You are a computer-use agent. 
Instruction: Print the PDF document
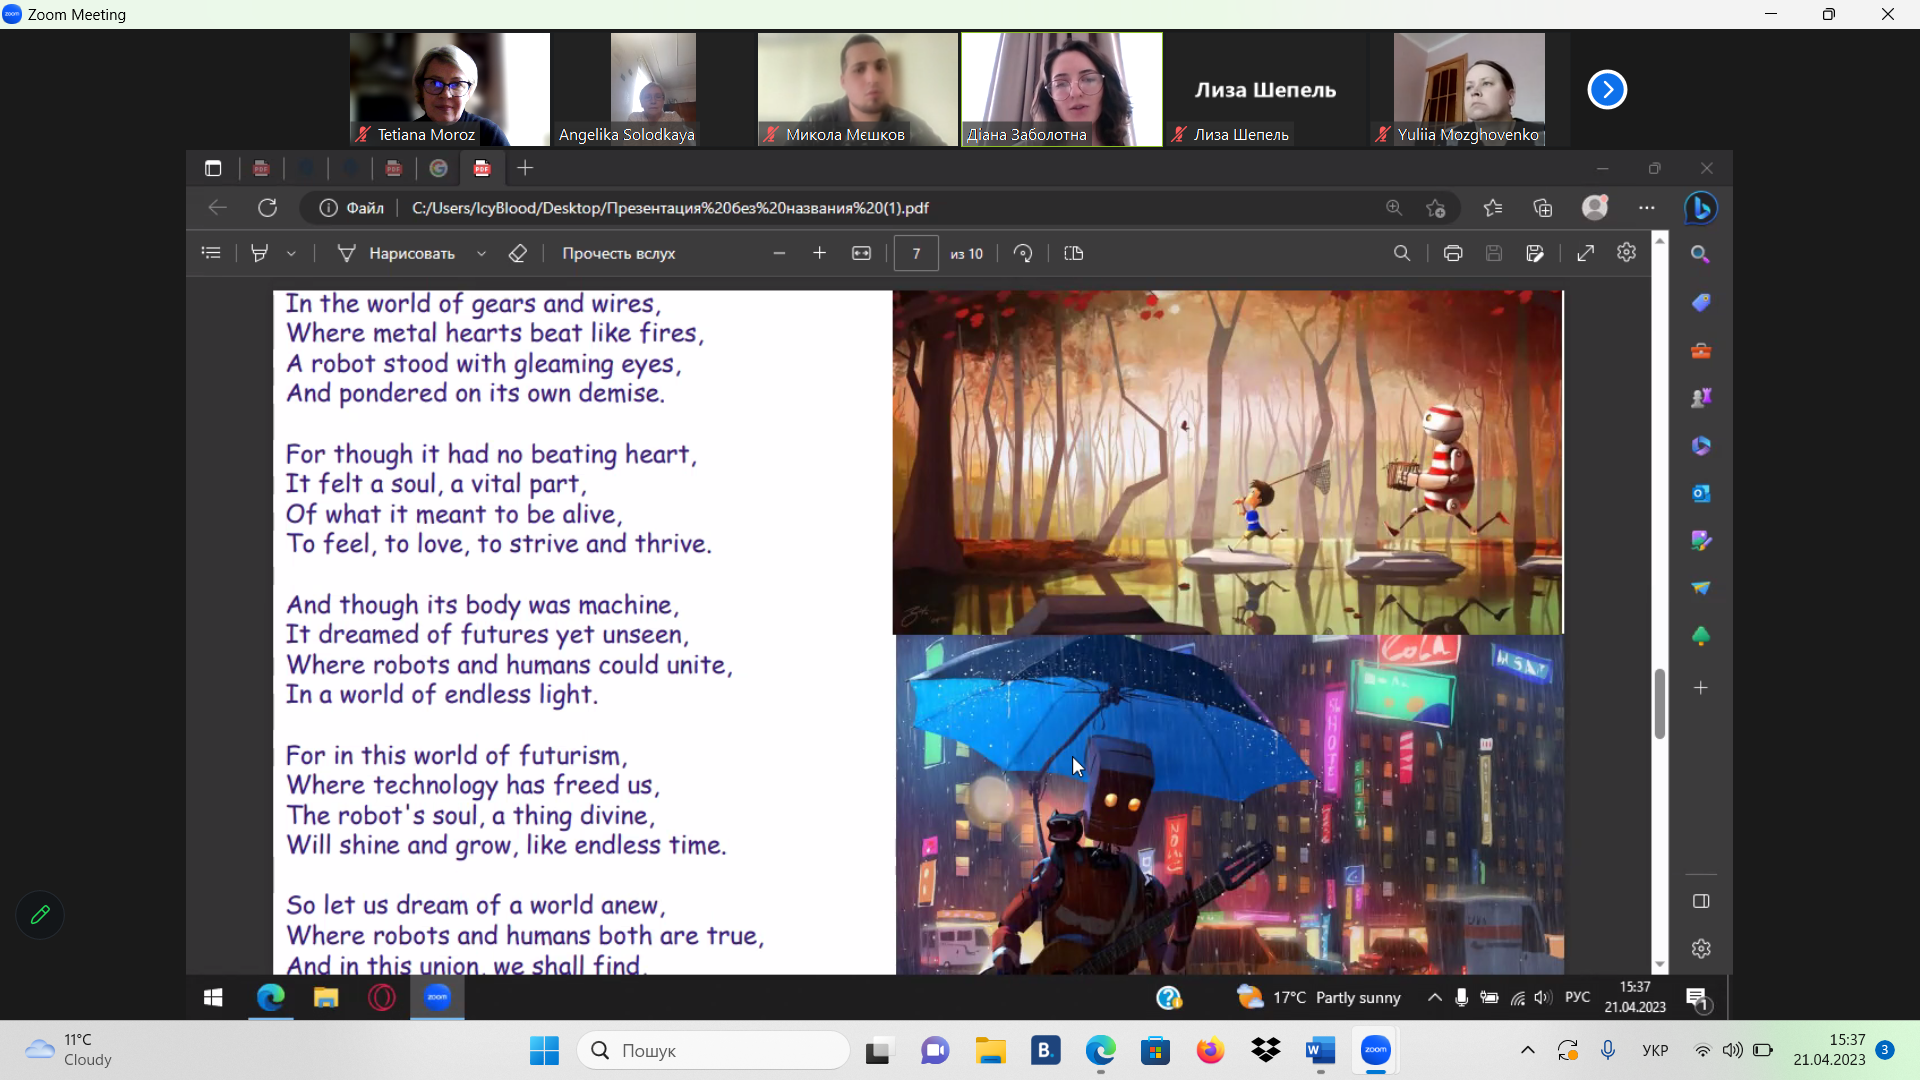[1453, 253]
